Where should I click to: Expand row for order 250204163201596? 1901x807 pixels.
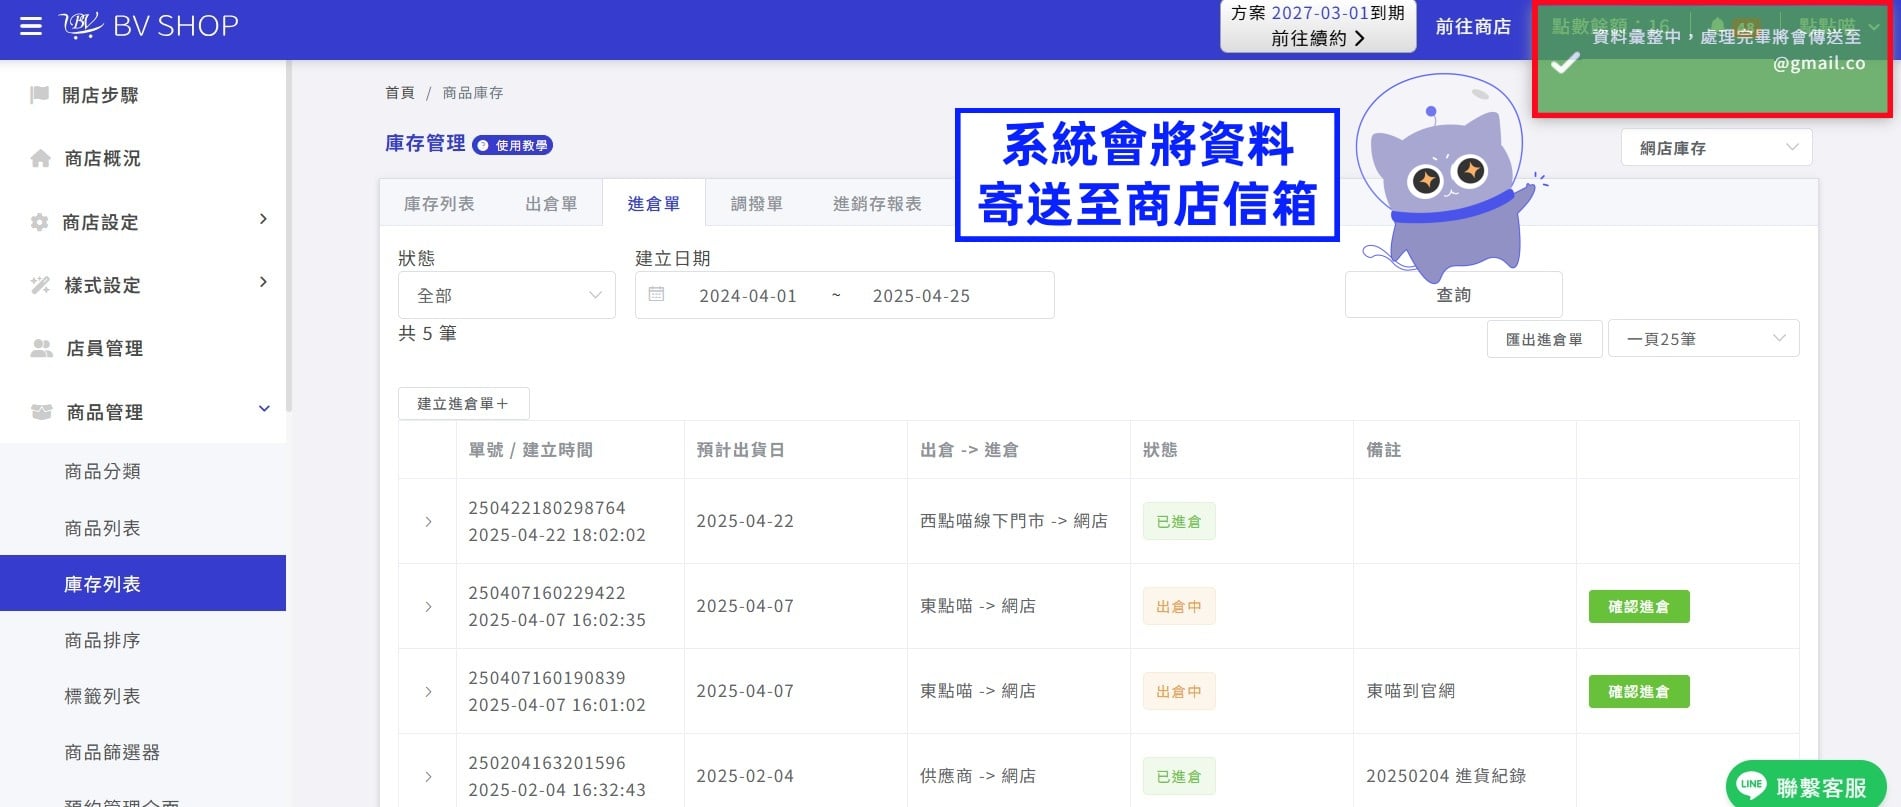click(428, 777)
